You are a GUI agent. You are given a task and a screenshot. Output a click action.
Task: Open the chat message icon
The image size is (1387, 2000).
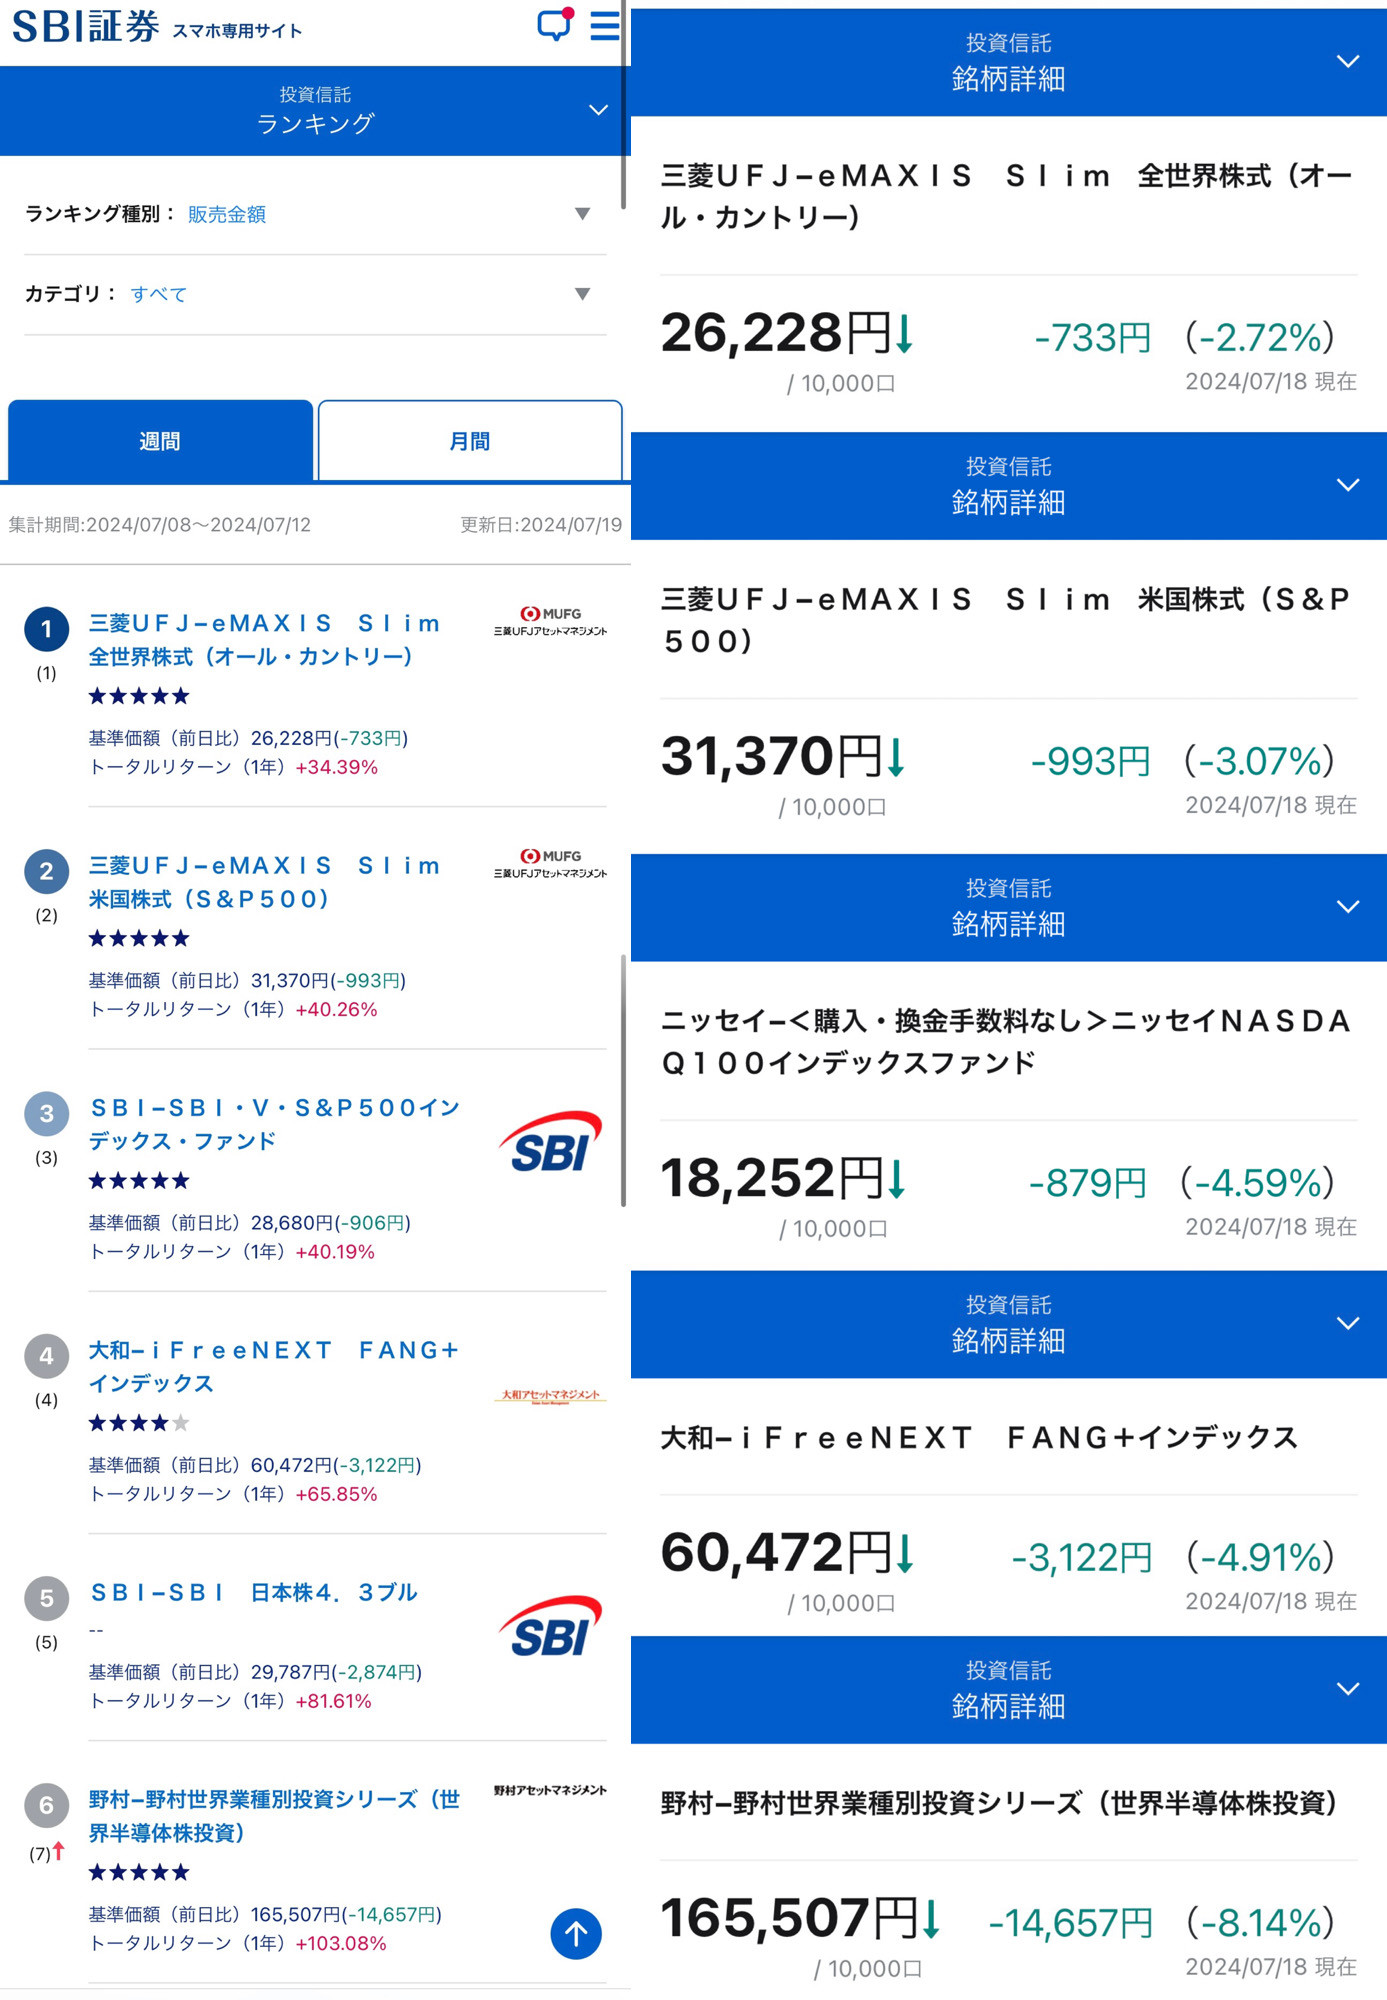point(554,25)
